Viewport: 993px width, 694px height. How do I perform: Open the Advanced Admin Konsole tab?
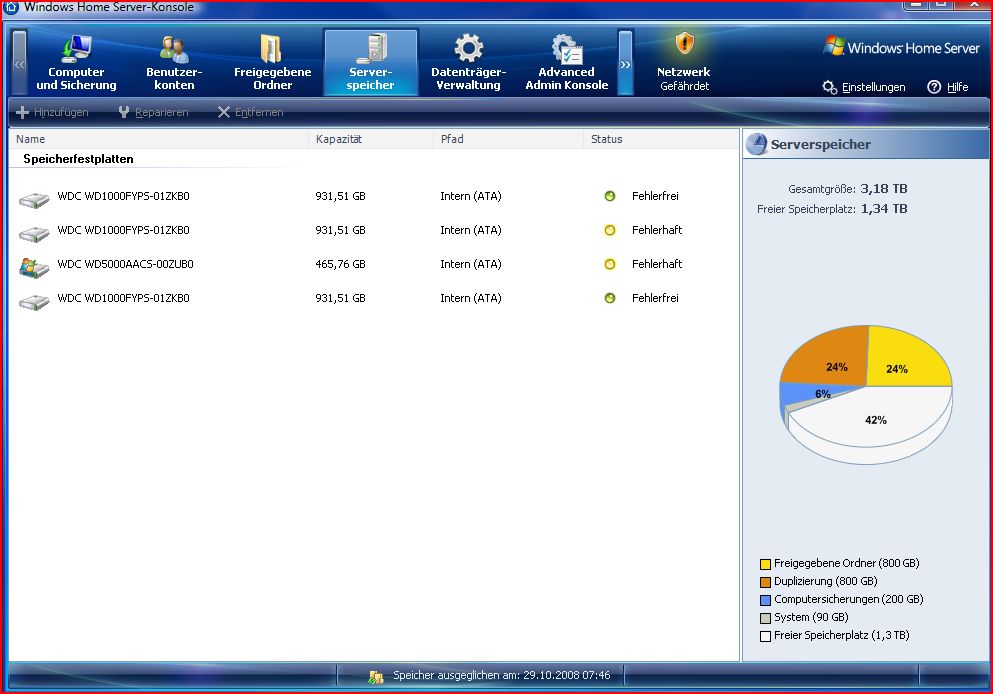pyautogui.click(x=566, y=63)
